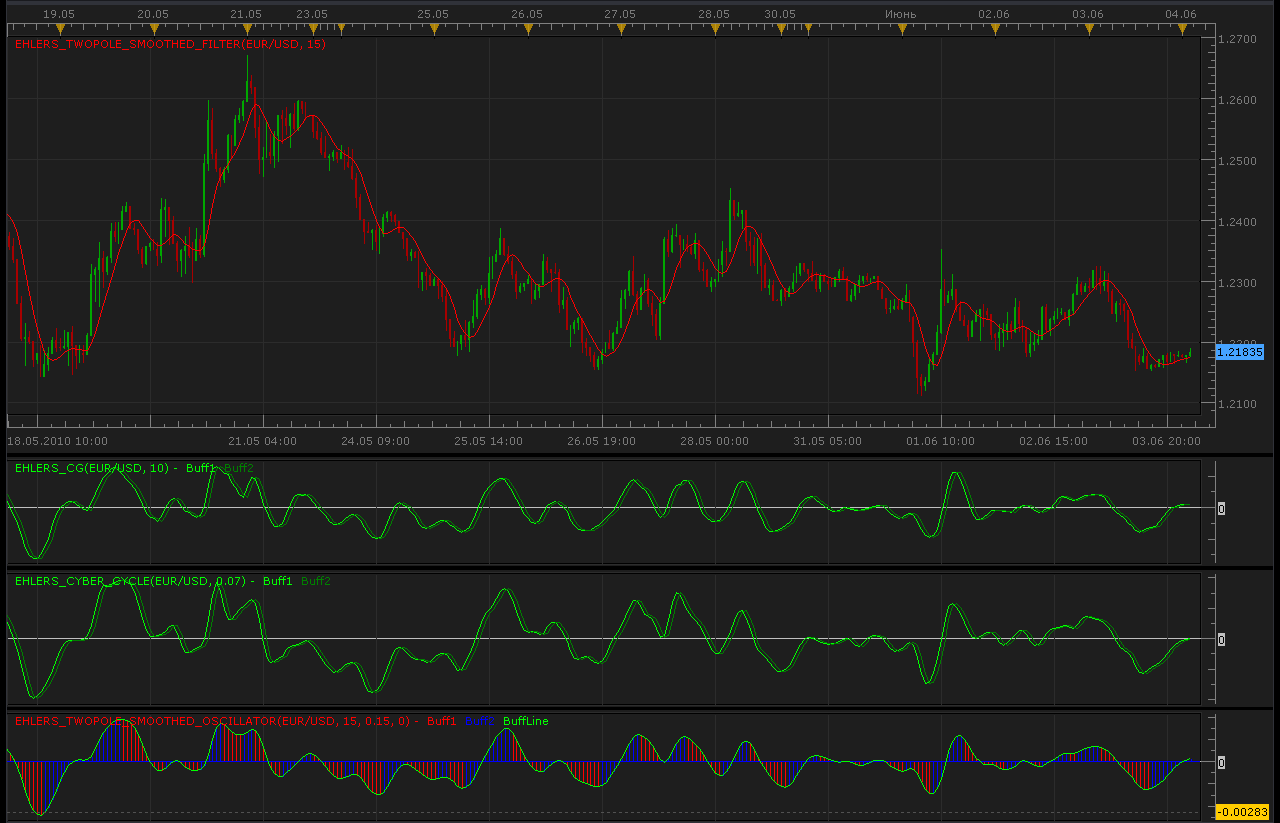Click the red Buff1 legend in oscillator panel

[442, 721]
